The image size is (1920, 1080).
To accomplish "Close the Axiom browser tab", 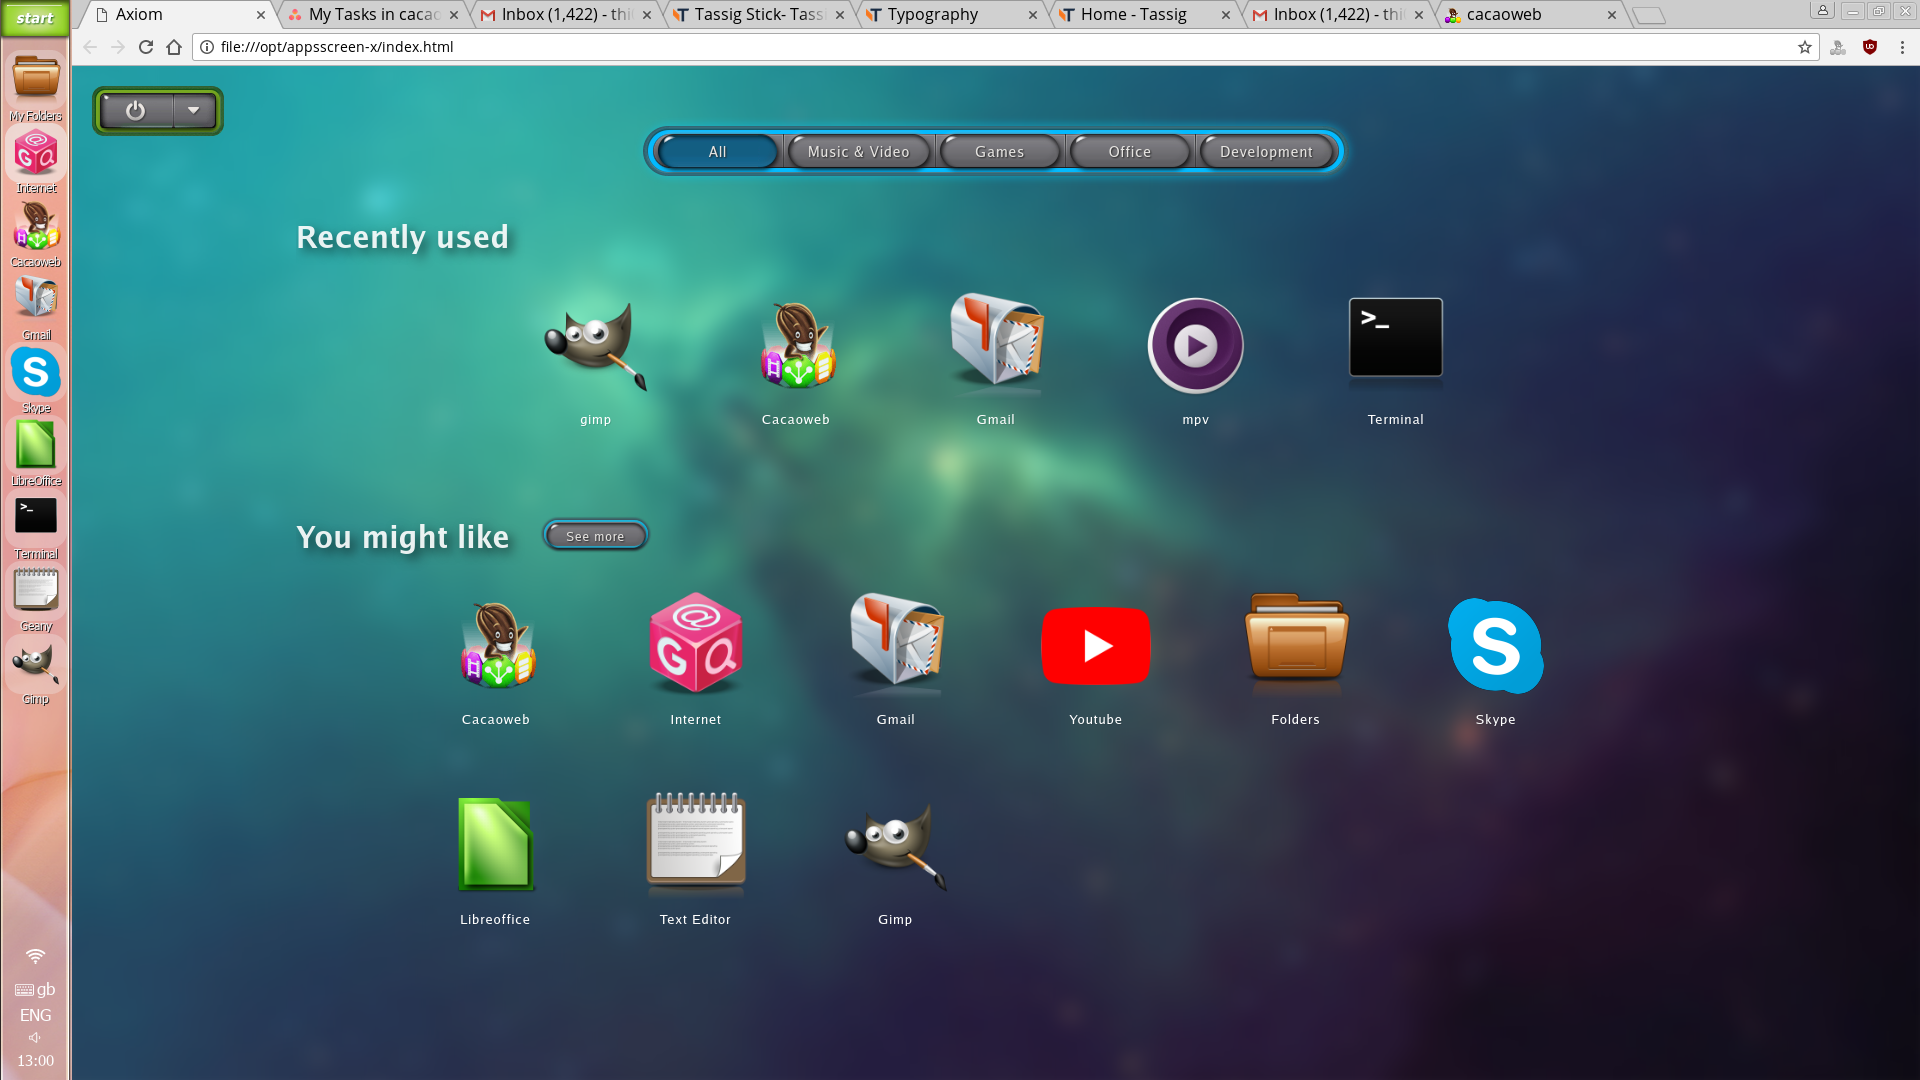I will click(261, 15).
